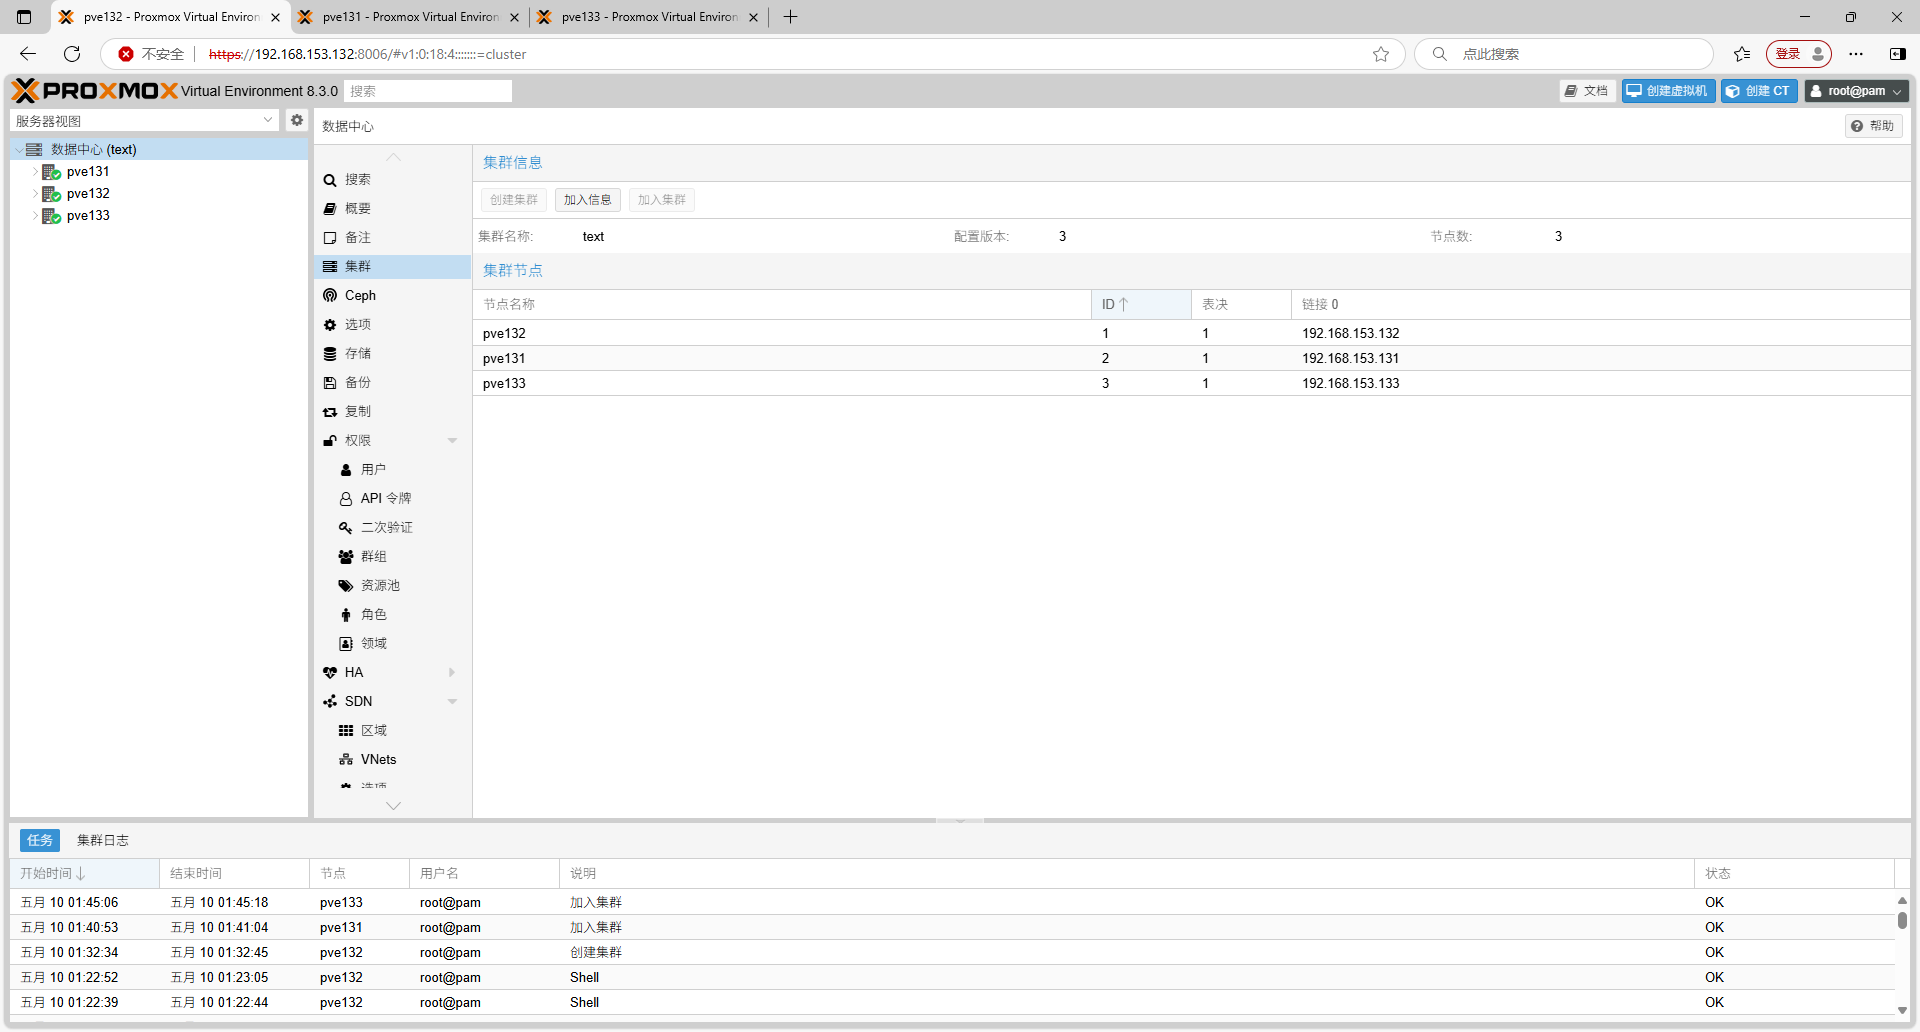Viewport: 1920px width, 1032px height.
Task: Click the tree view settings gear icon
Action: coord(297,120)
